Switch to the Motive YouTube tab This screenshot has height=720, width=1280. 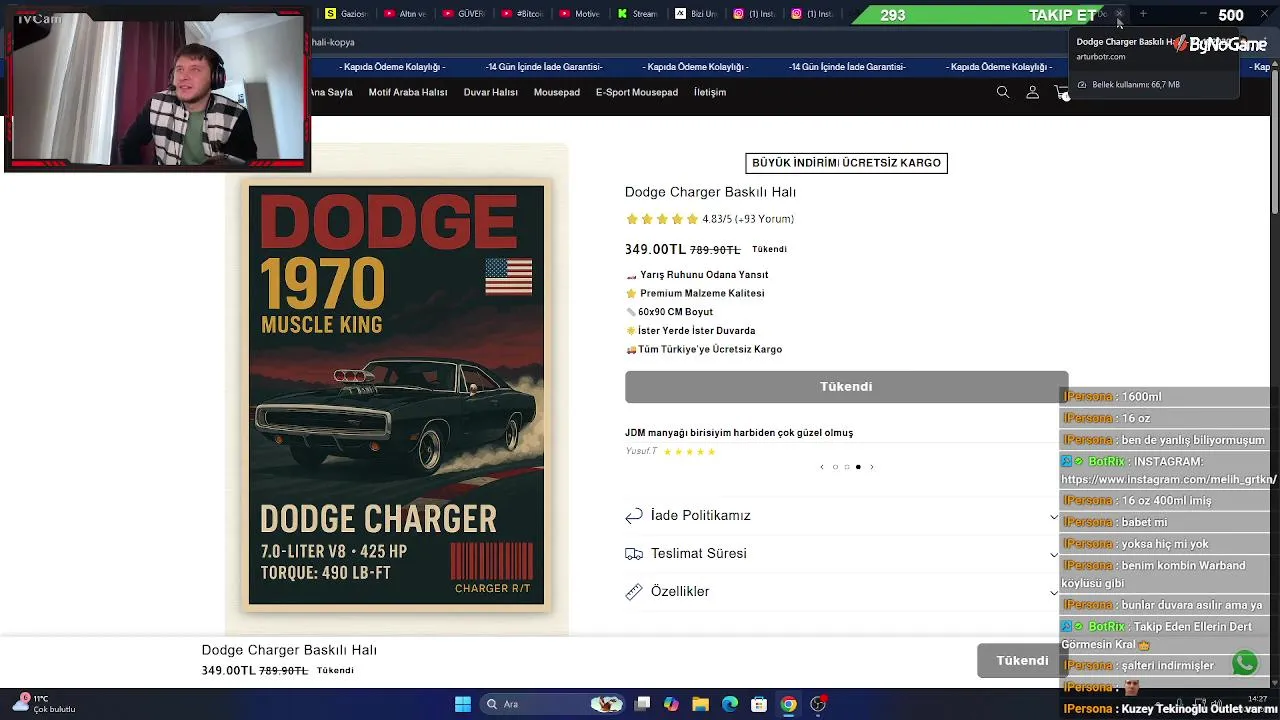(x=579, y=14)
